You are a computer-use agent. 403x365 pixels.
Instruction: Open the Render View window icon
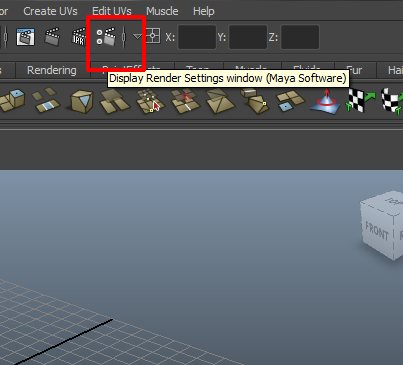tap(26, 37)
